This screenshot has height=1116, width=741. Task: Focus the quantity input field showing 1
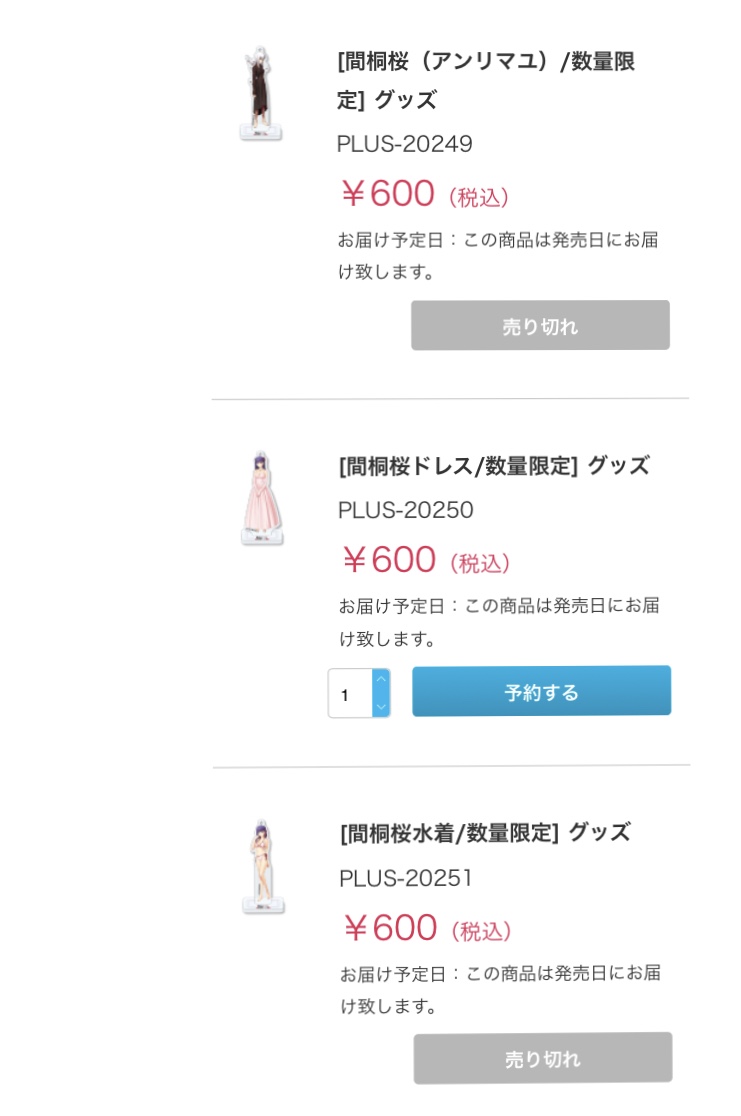(x=349, y=693)
